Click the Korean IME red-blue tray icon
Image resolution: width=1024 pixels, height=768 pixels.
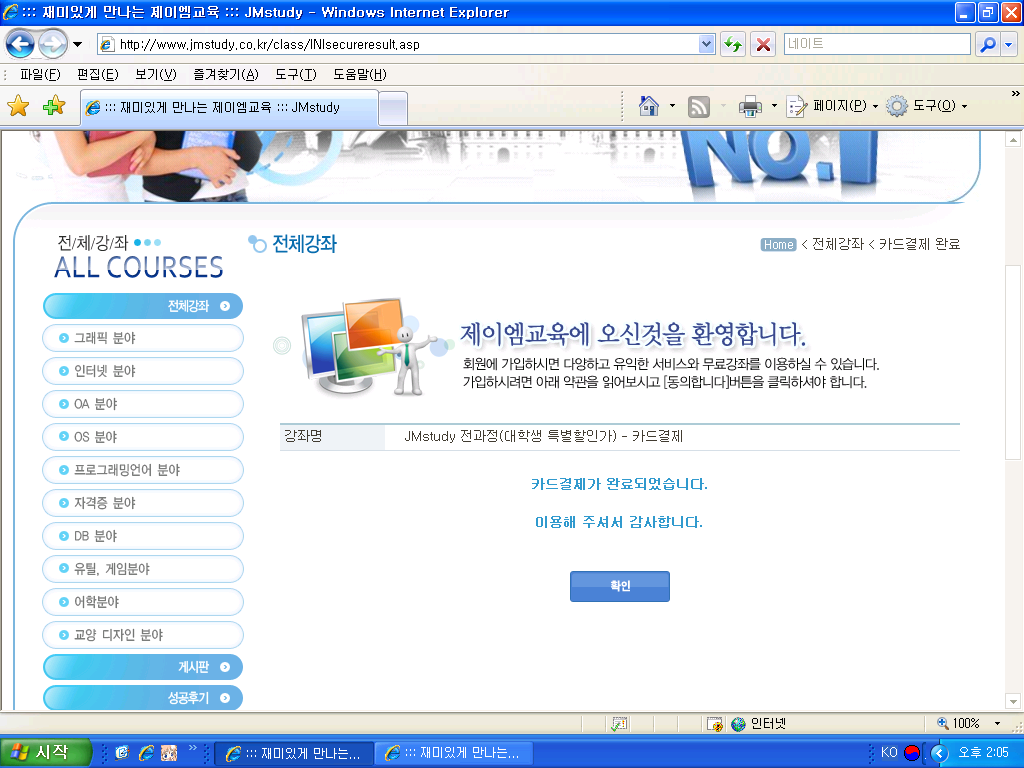pyautogui.click(x=912, y=753)
